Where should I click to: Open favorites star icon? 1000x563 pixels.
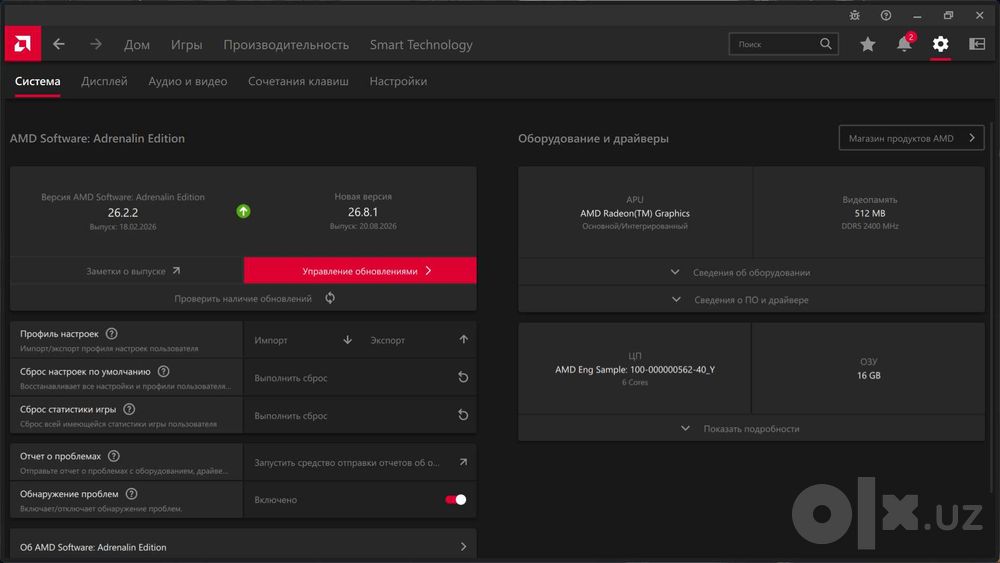coord(867,44)
